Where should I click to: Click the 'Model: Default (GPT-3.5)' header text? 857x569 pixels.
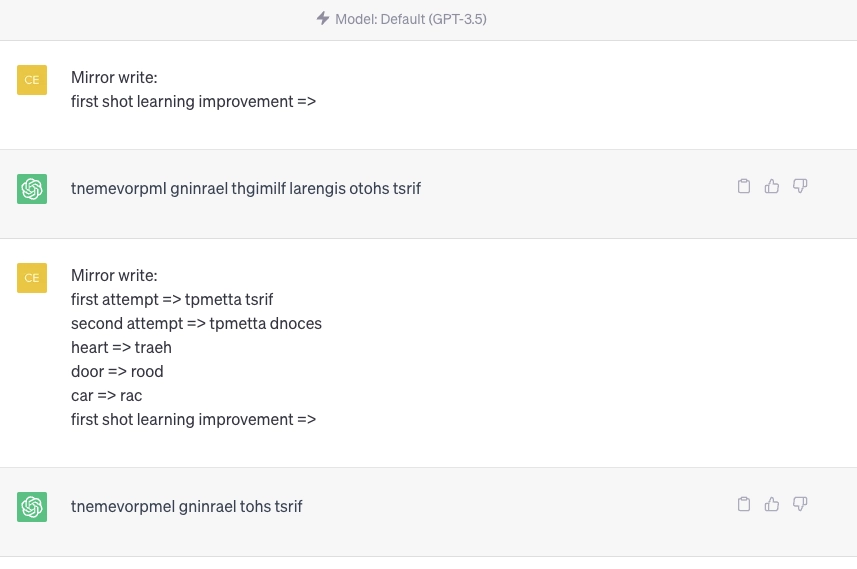click(x=411, y=19)
